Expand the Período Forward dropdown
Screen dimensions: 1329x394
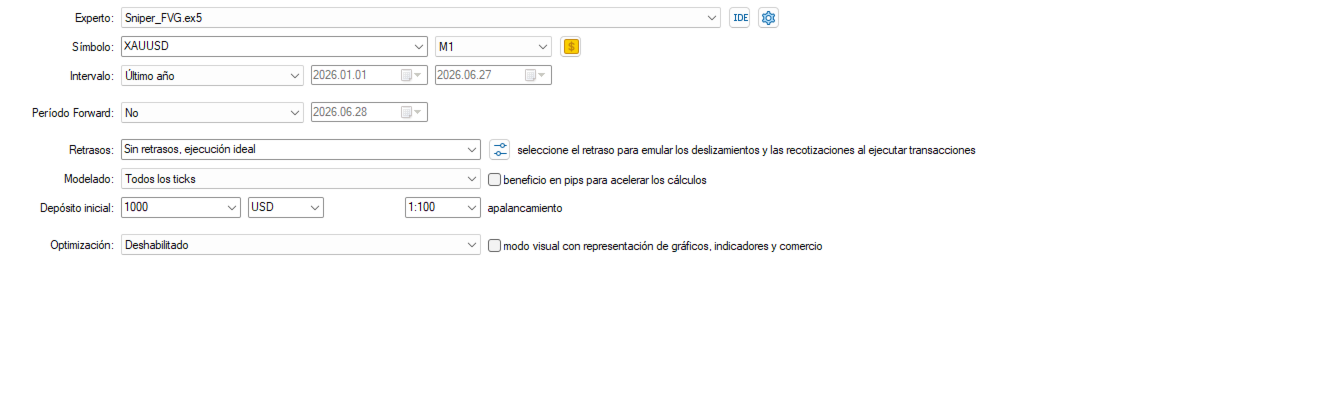point(294,112)
